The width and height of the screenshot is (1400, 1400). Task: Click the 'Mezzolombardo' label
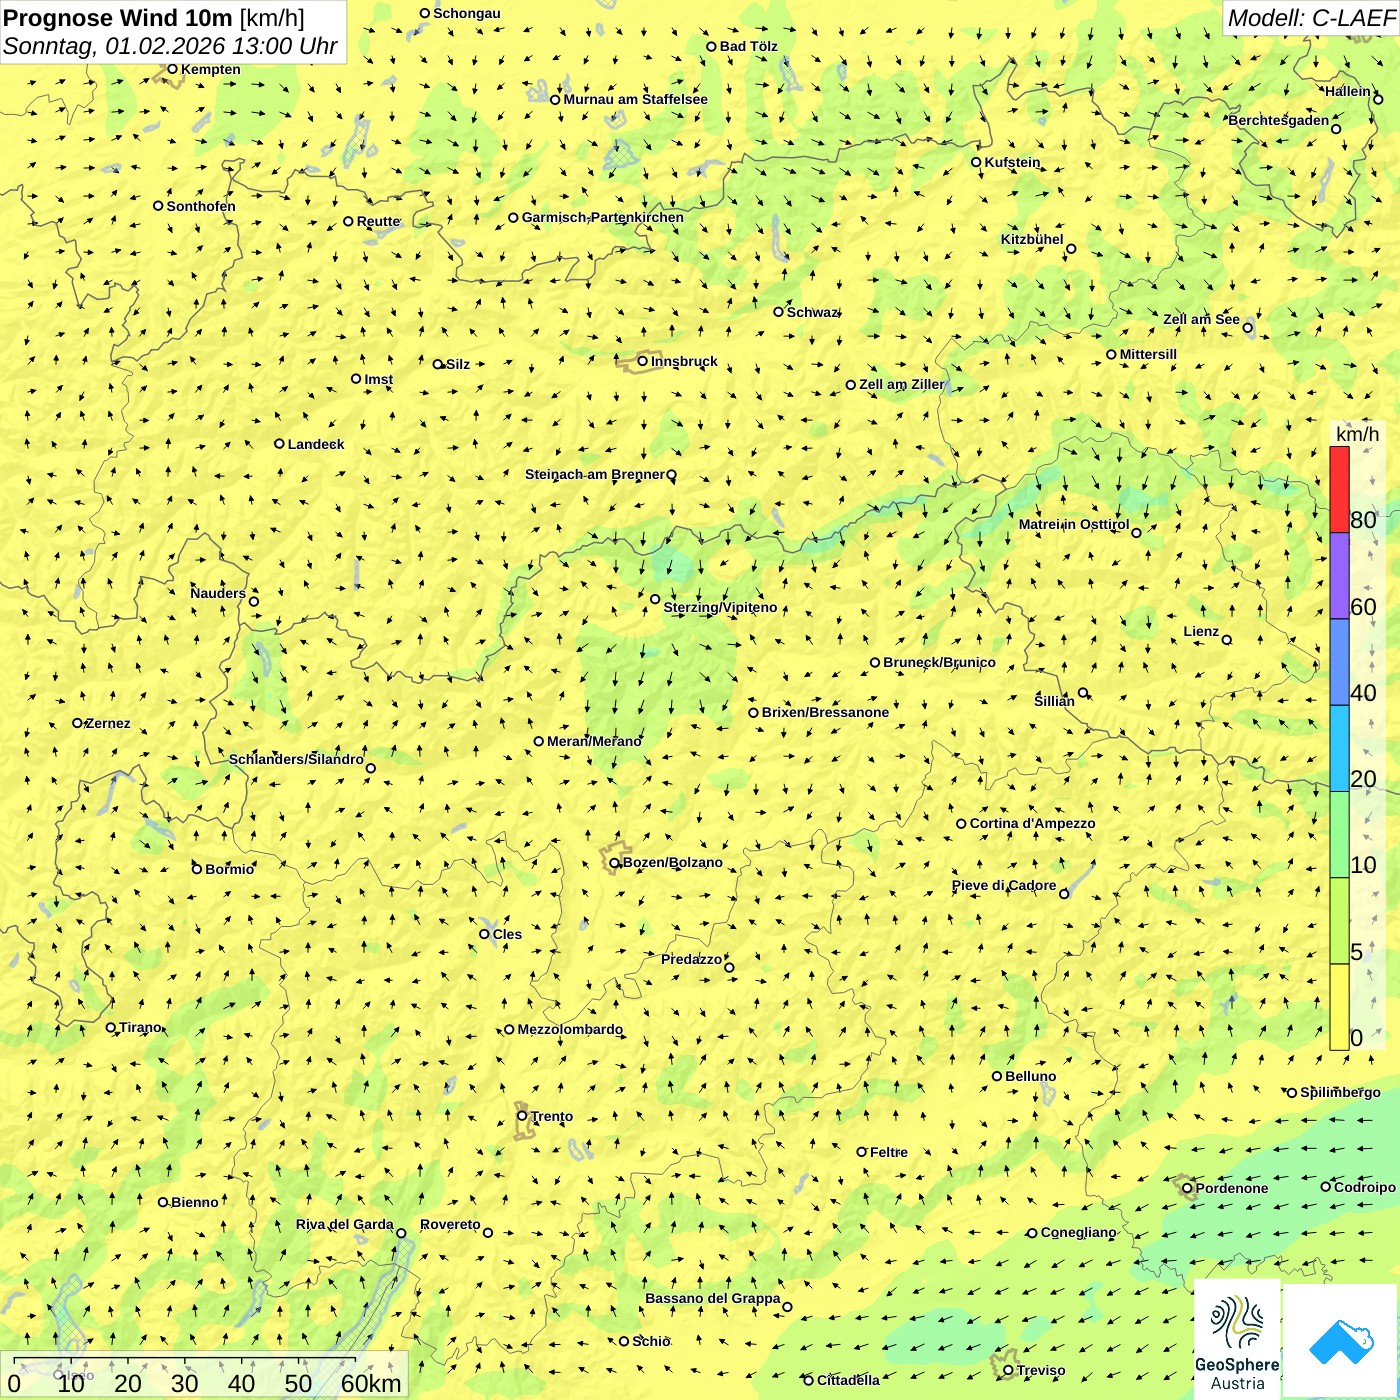570,1029
